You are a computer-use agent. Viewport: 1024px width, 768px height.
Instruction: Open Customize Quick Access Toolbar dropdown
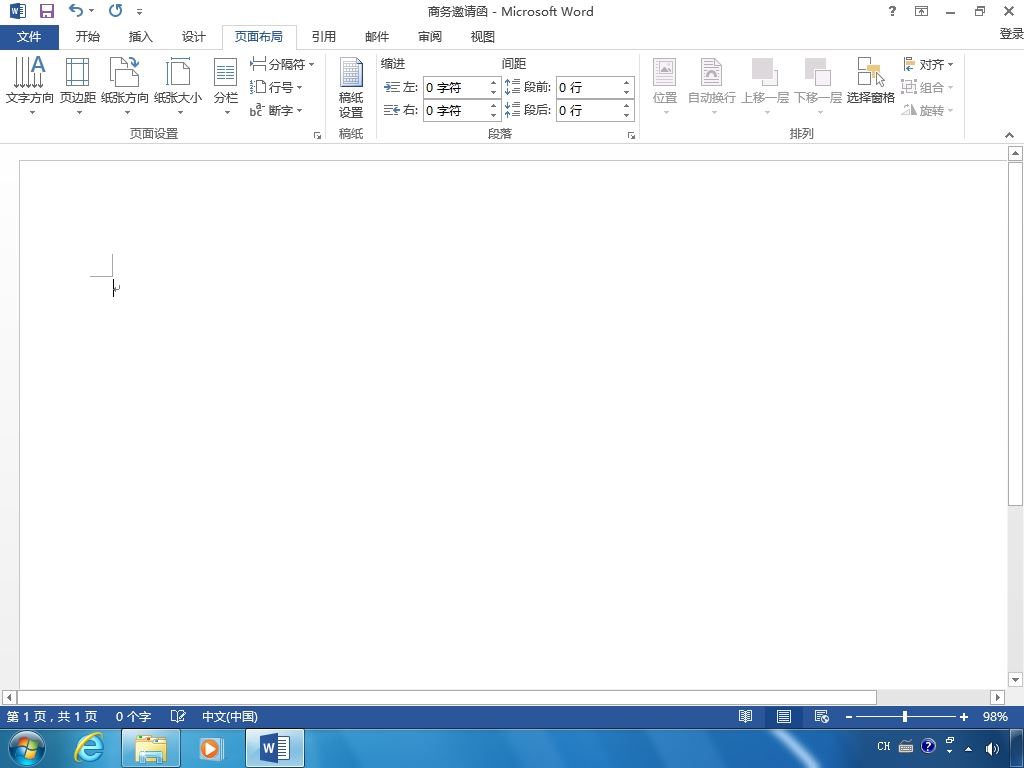pos(139,12)
